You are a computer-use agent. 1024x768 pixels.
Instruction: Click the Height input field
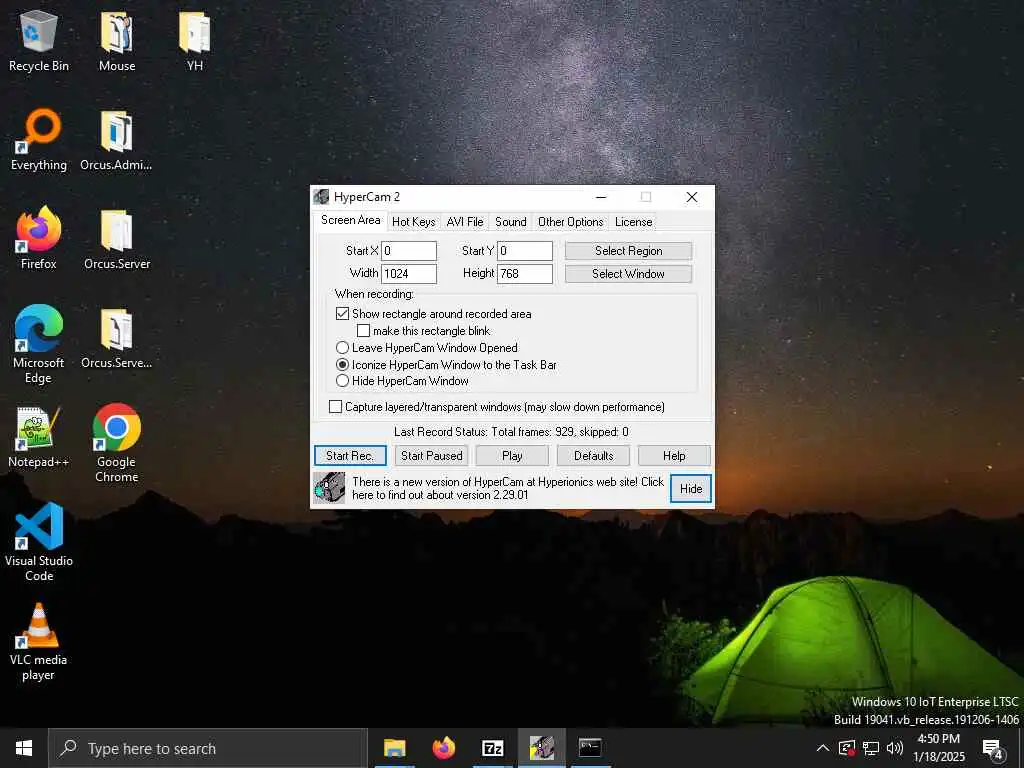tap(525, 274)
